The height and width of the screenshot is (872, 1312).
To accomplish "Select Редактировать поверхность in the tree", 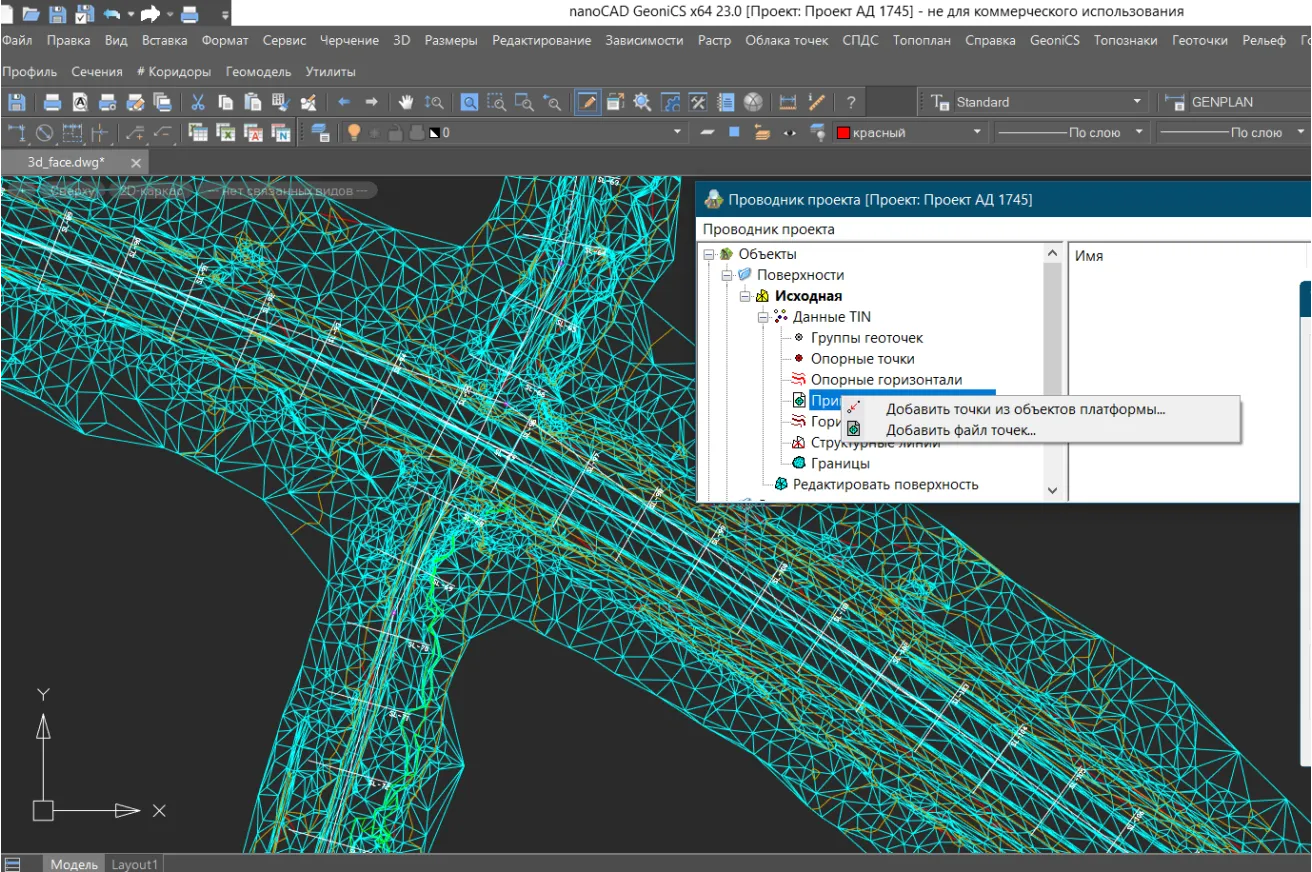I will pos(885,484).
